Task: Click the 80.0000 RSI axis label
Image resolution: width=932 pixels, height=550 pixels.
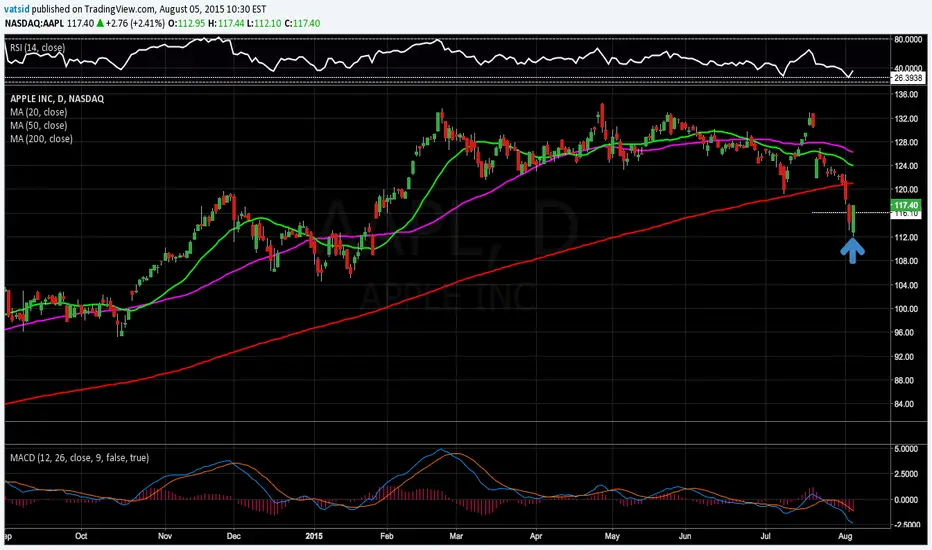Action: point(909,40)
